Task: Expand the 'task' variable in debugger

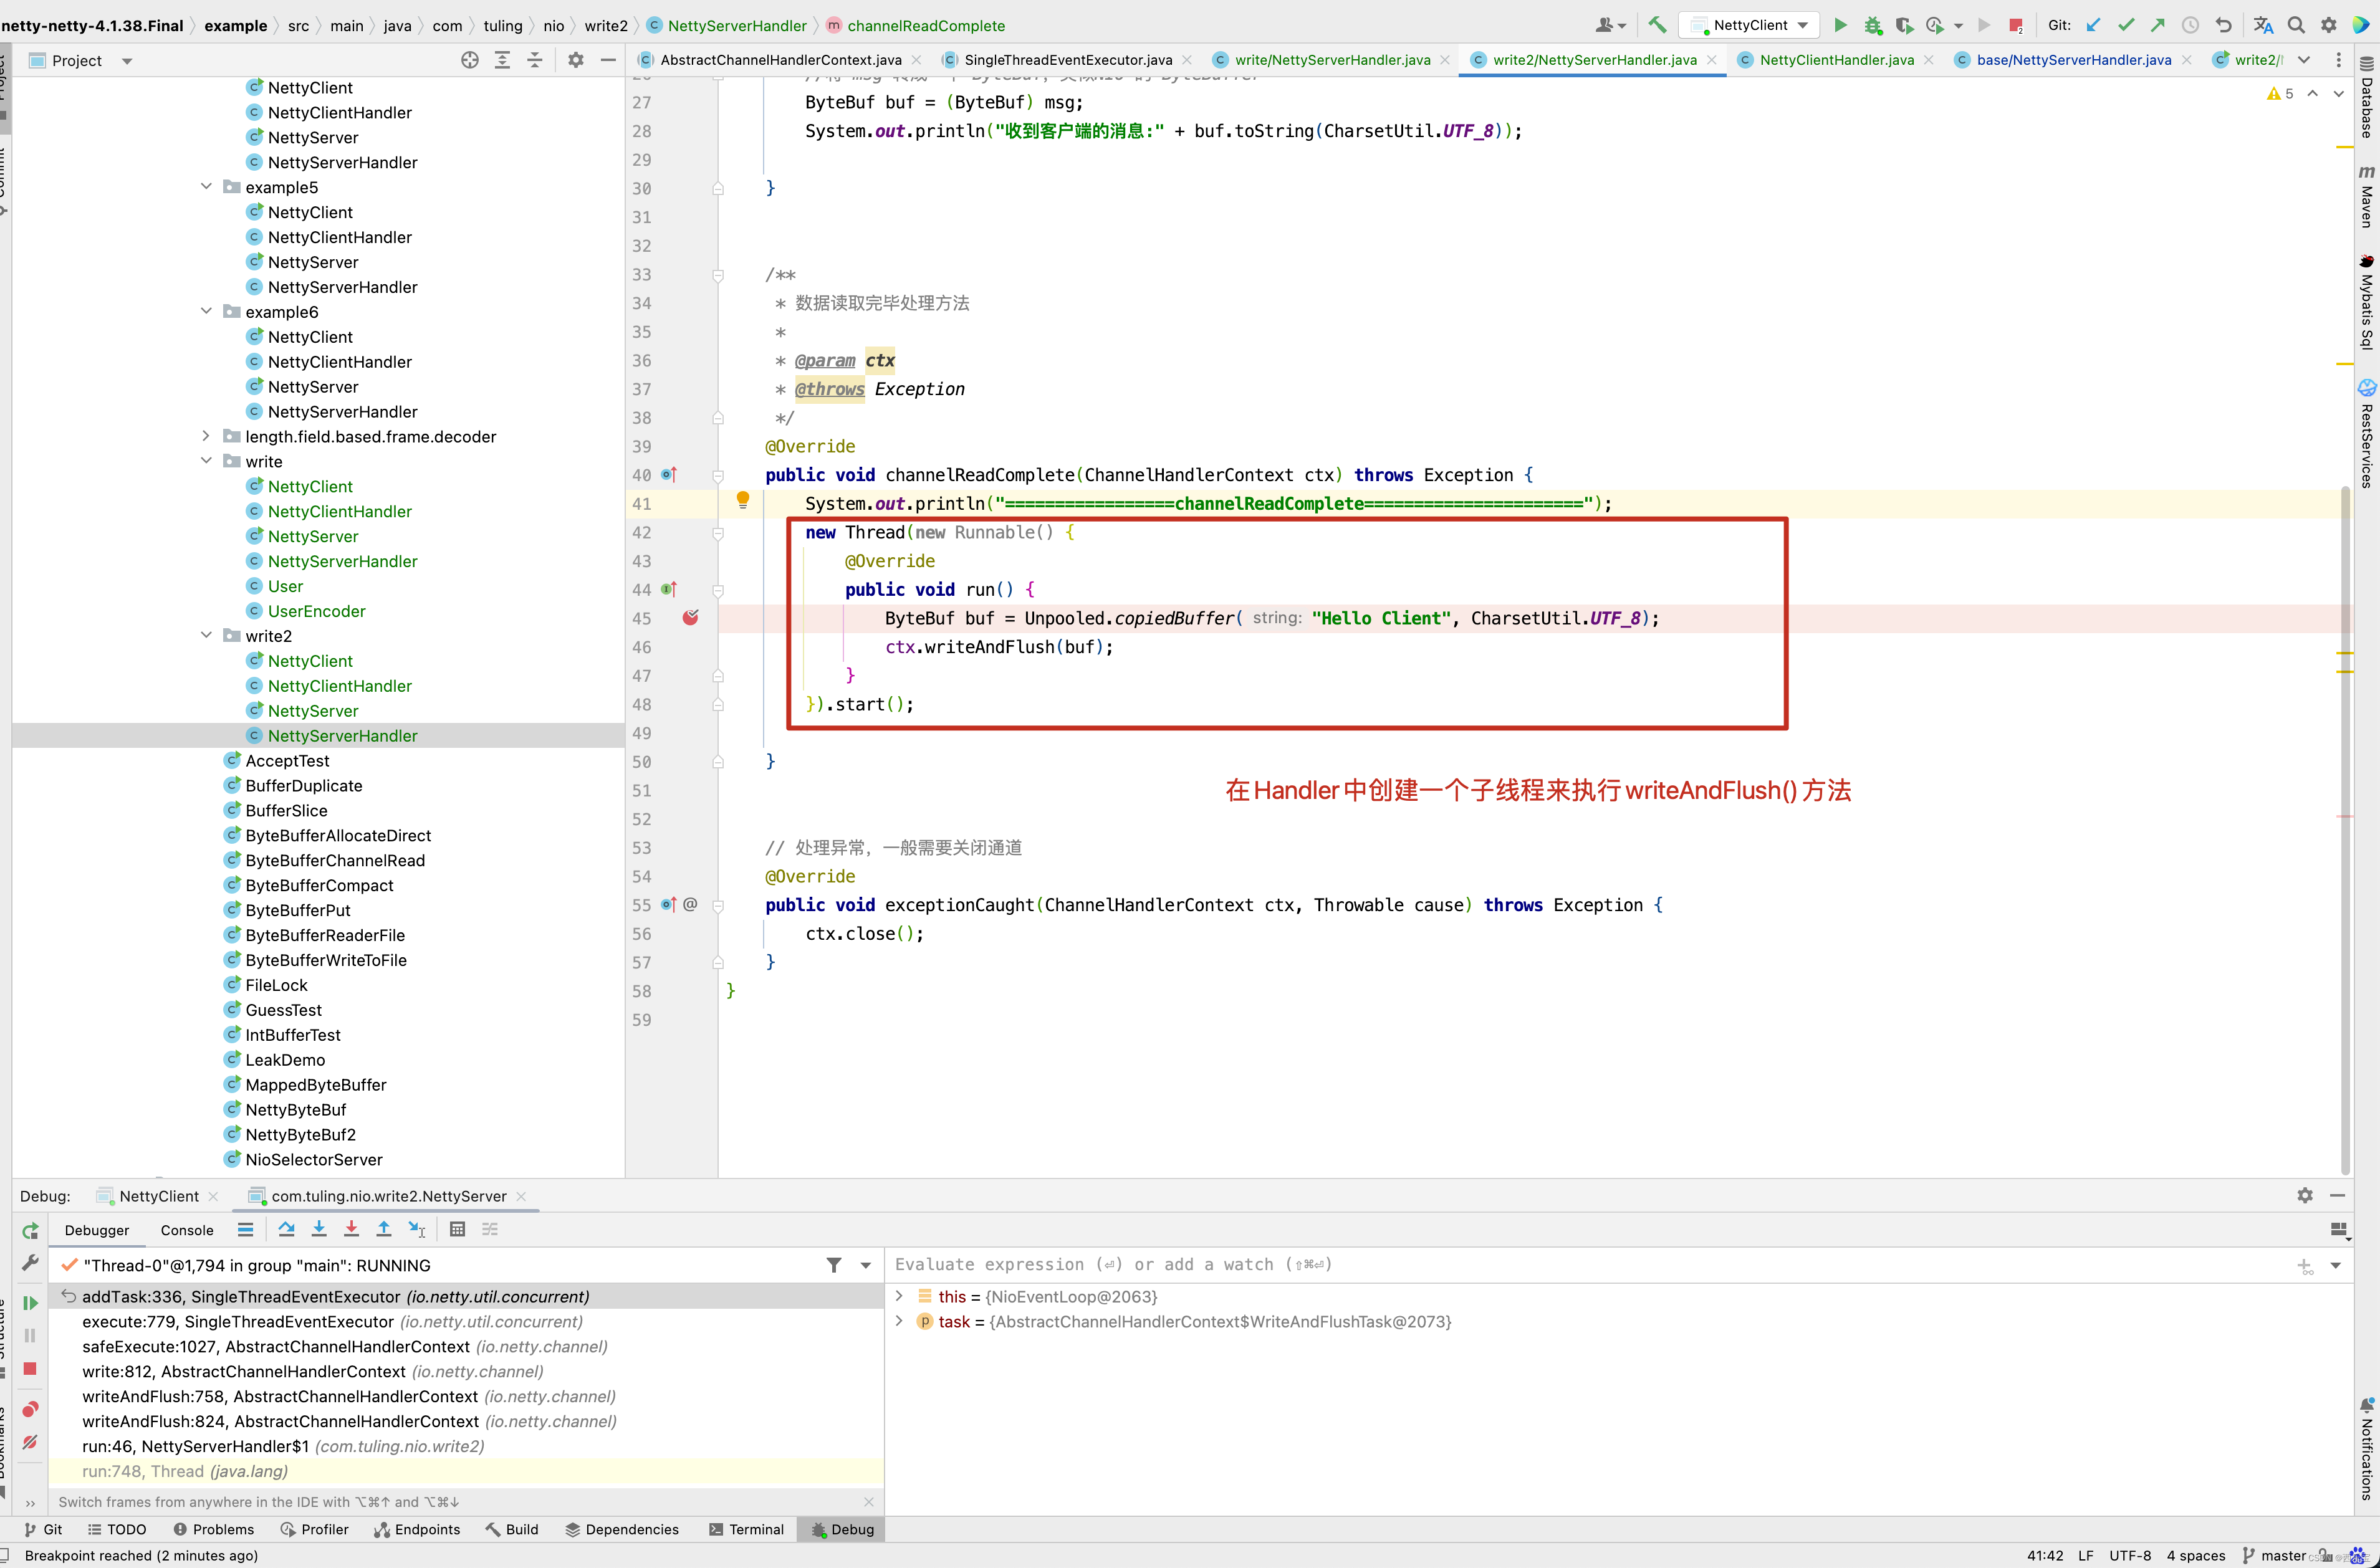Action: [x=899, y=1321]
